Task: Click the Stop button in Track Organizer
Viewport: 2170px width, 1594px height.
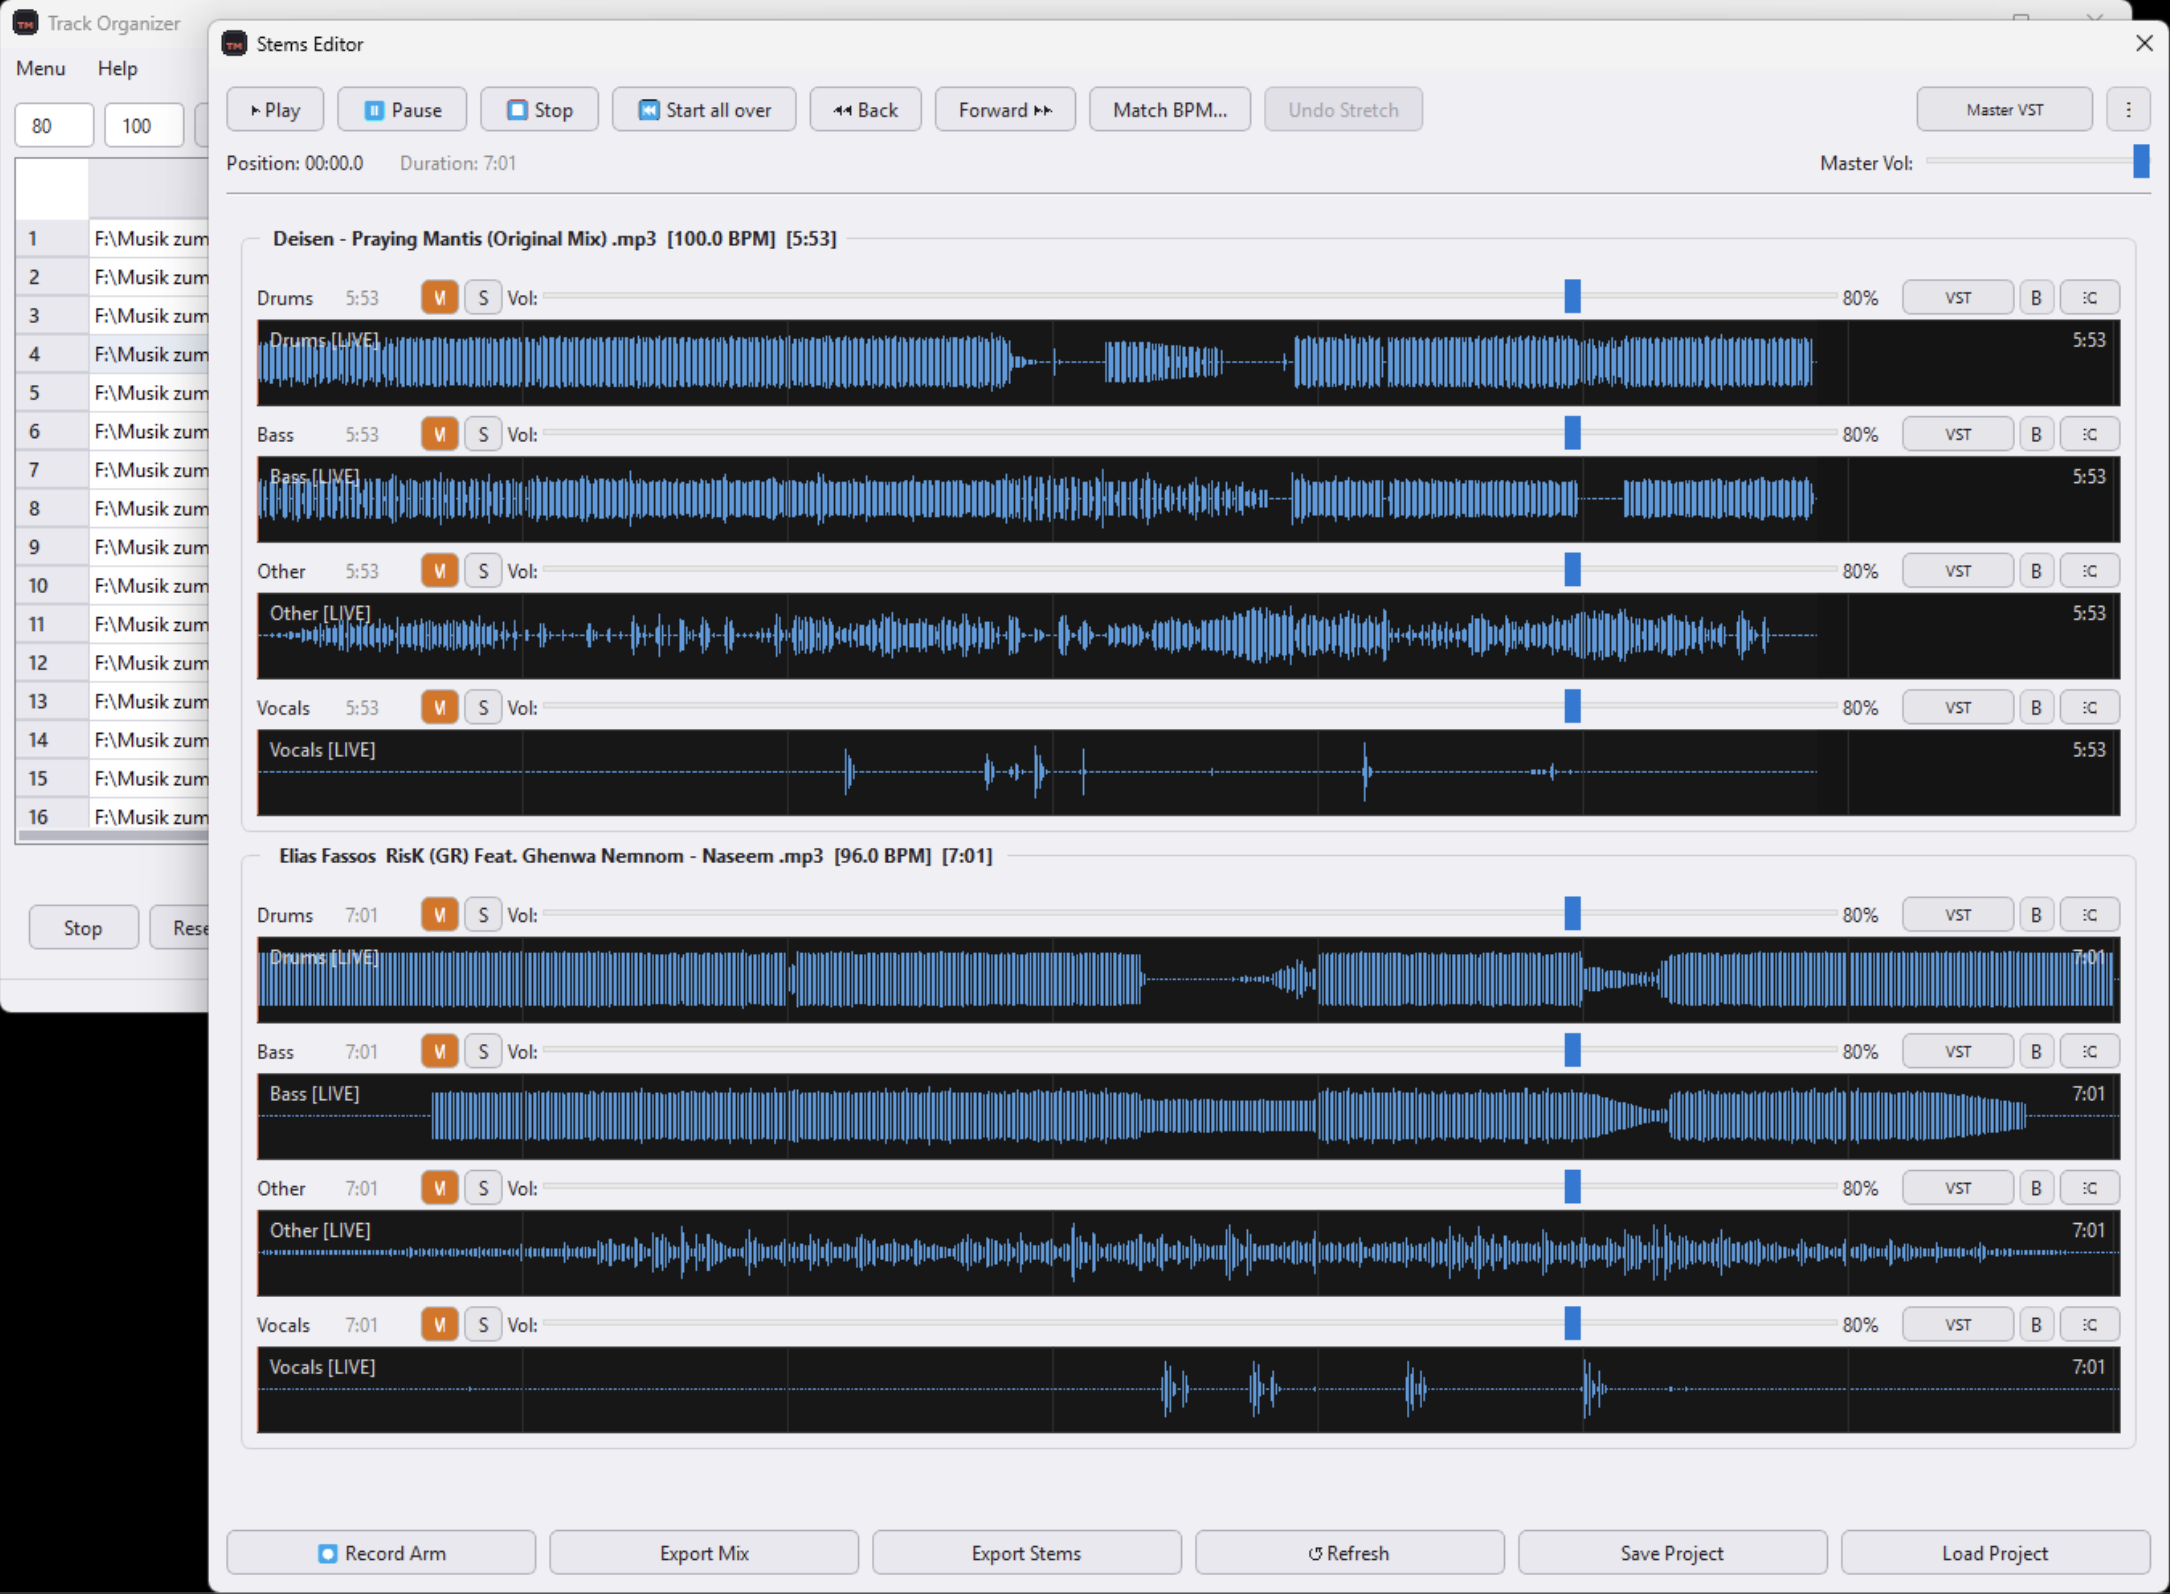Action: coord(83,928)
